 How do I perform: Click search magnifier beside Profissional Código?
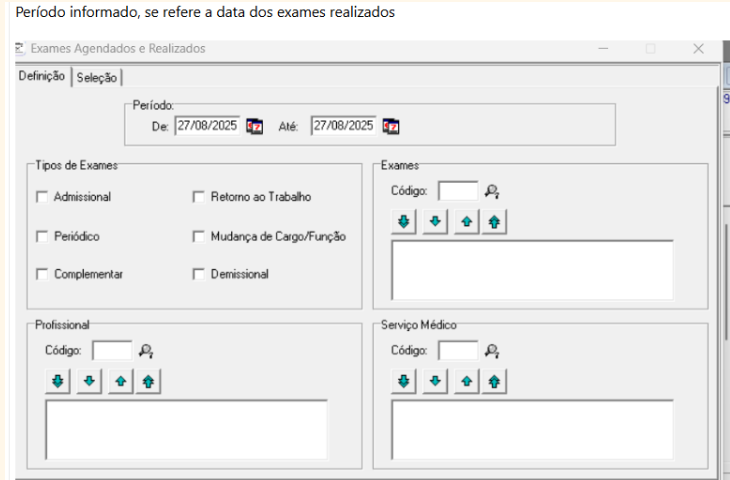(x=146, y=351)
